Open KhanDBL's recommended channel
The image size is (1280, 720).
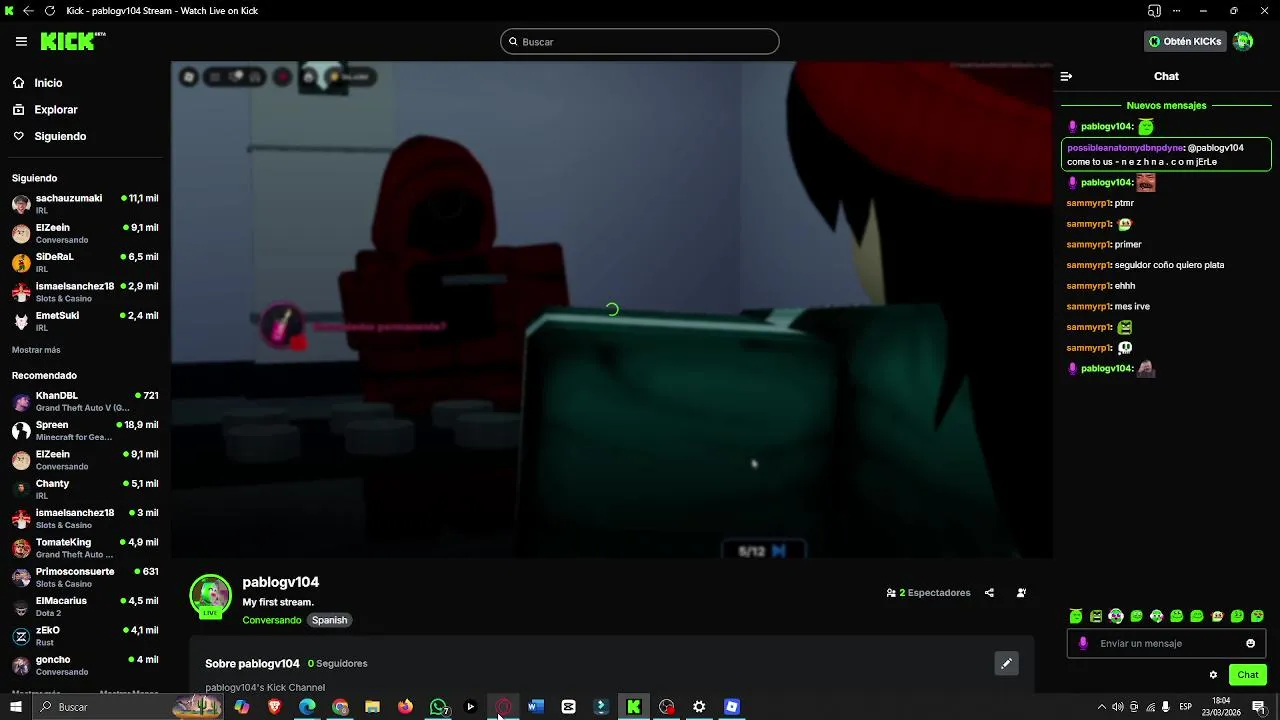(x=85, y=401)
